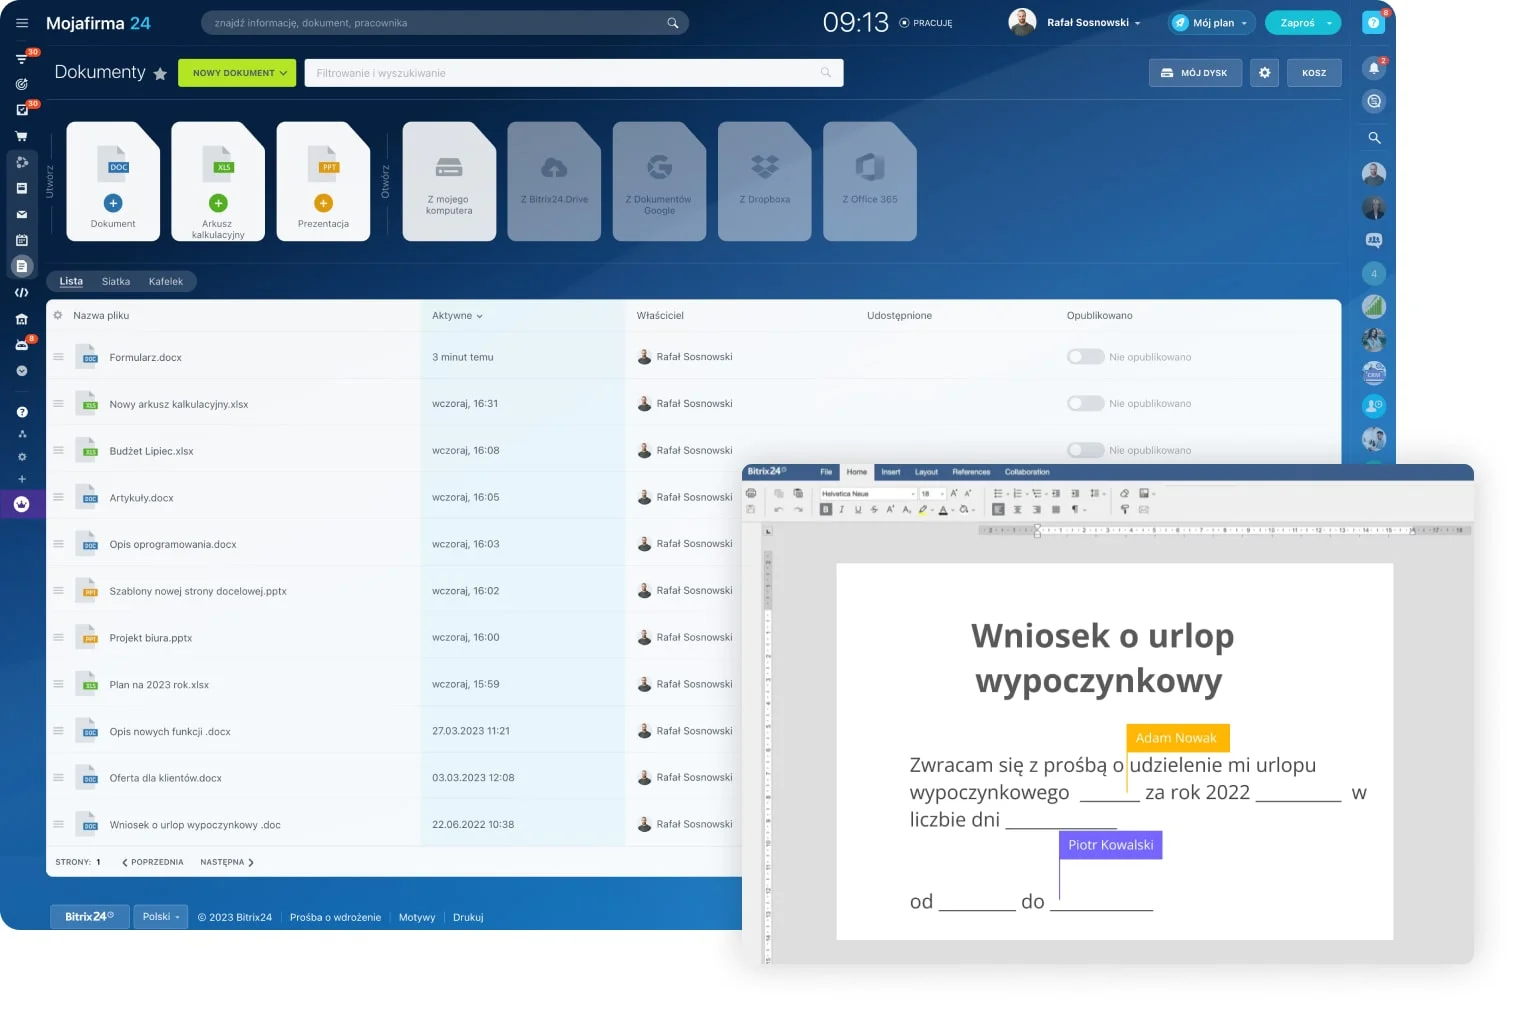Click the Kosz button

[x=1314, y=73]
